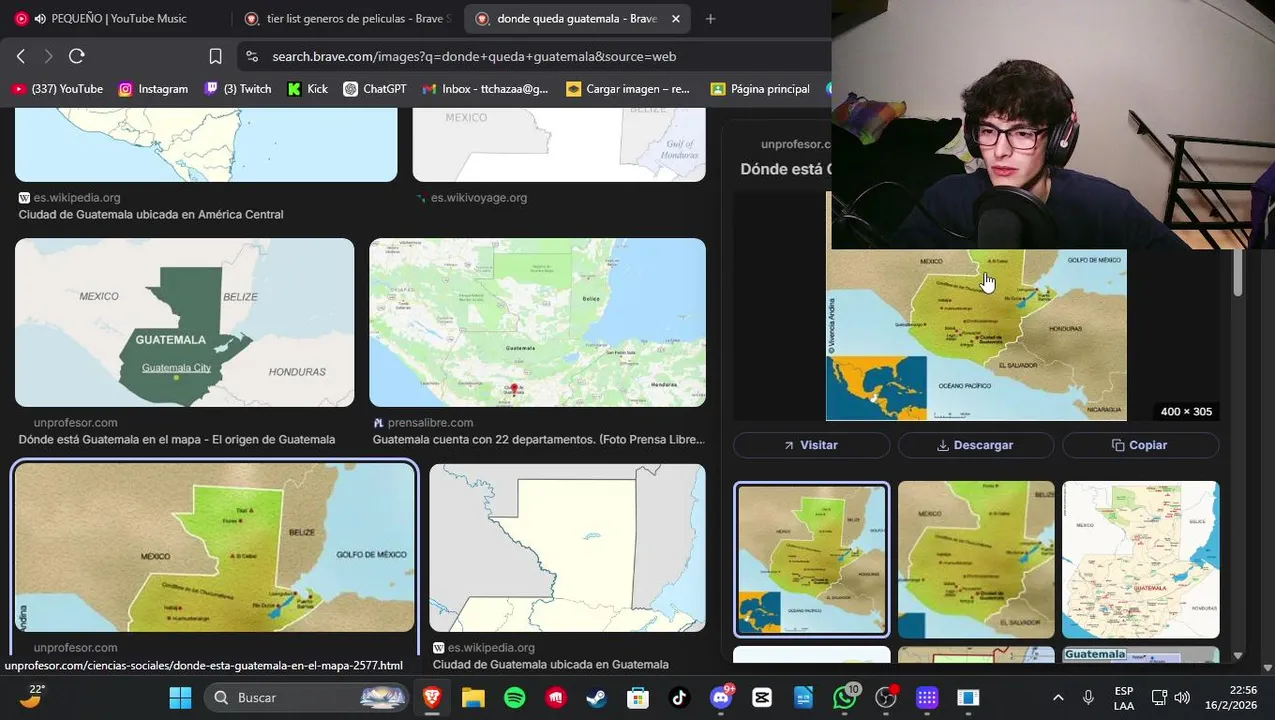Click the prensalibre.com source label

tap(430, 423)
